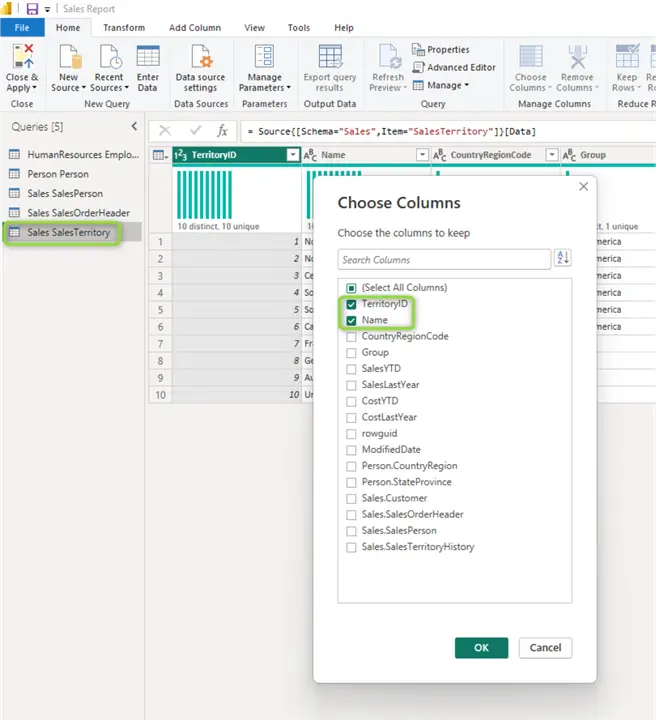The height and width of the screenshot is (720, 656).
Task: Click the table corner menu icon
Action: pyautogui.click(x=160, y=156)
